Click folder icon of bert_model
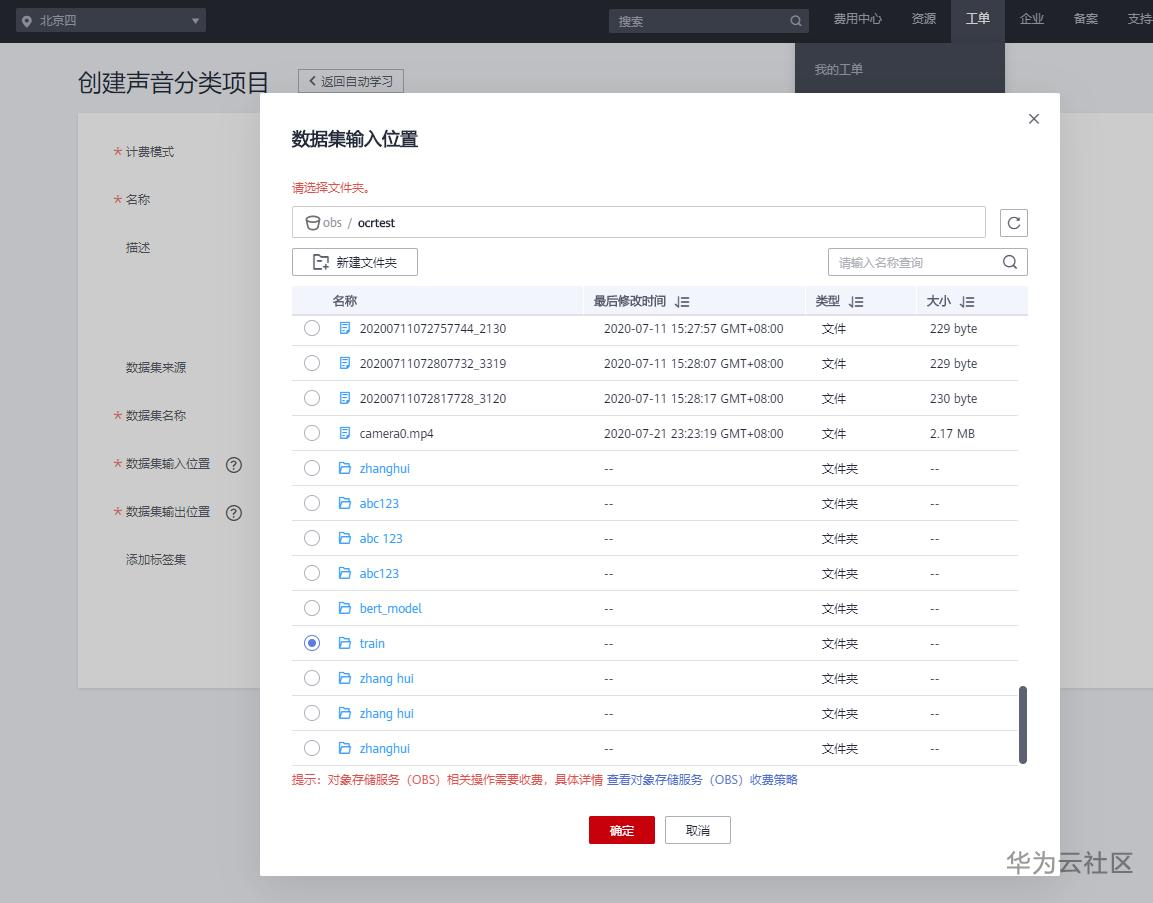Screen dimensions: 1153x903 pyautogui.click(x=344, y=608)
